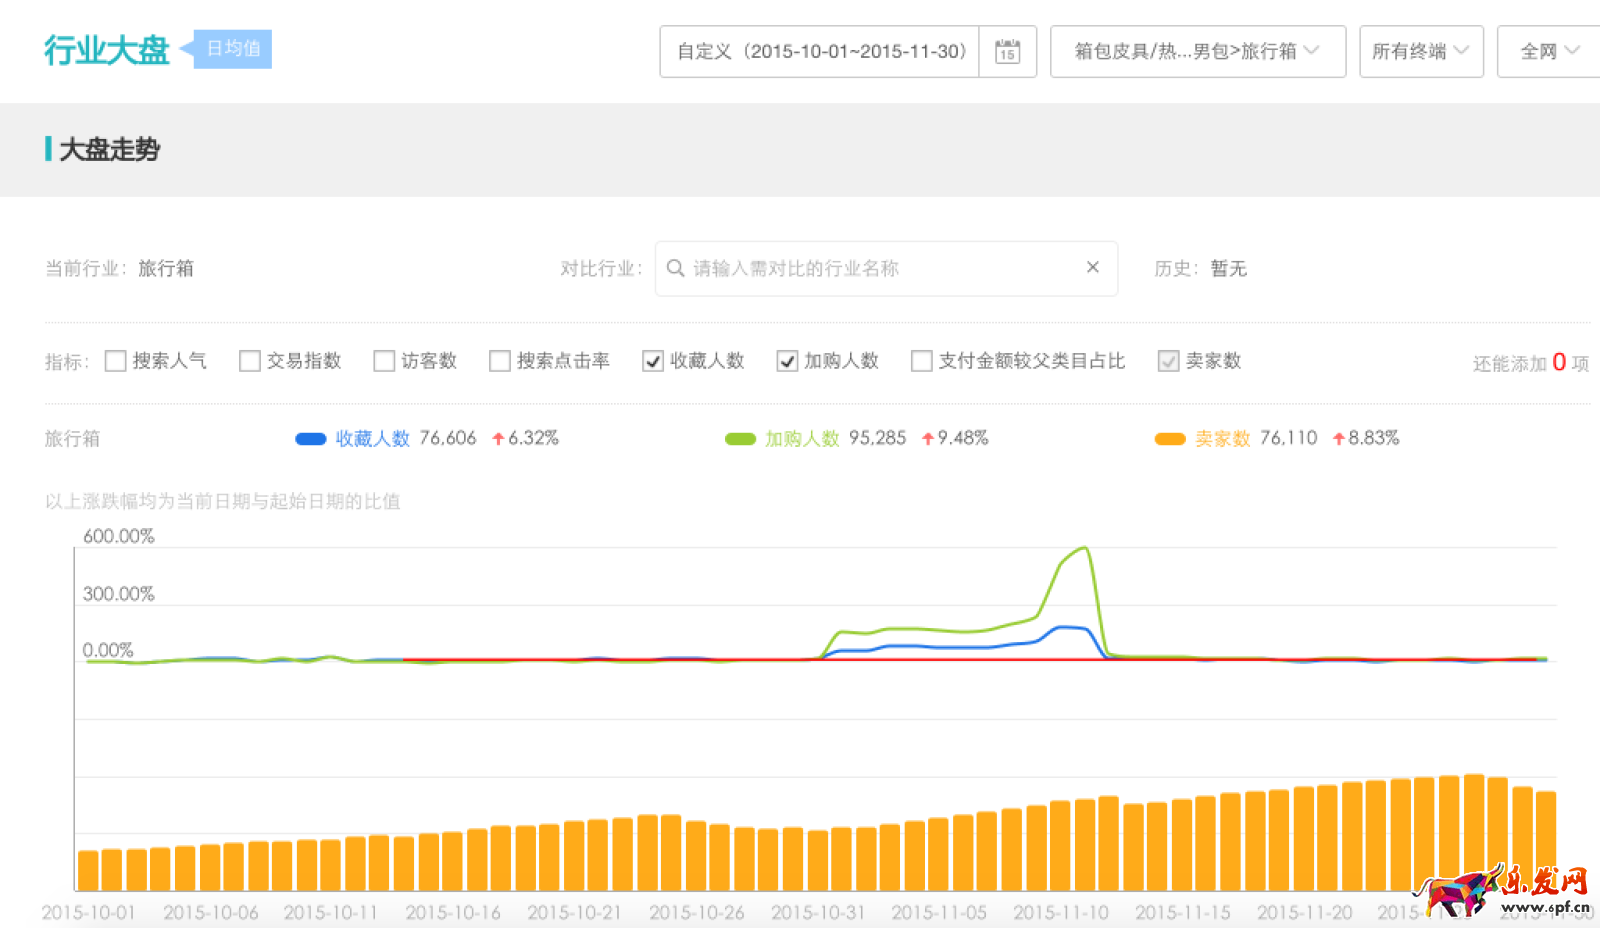This screenshot has height=928, width=1600.
Task: Click the X icon to clear comparison input
Action: (1092, 268)
